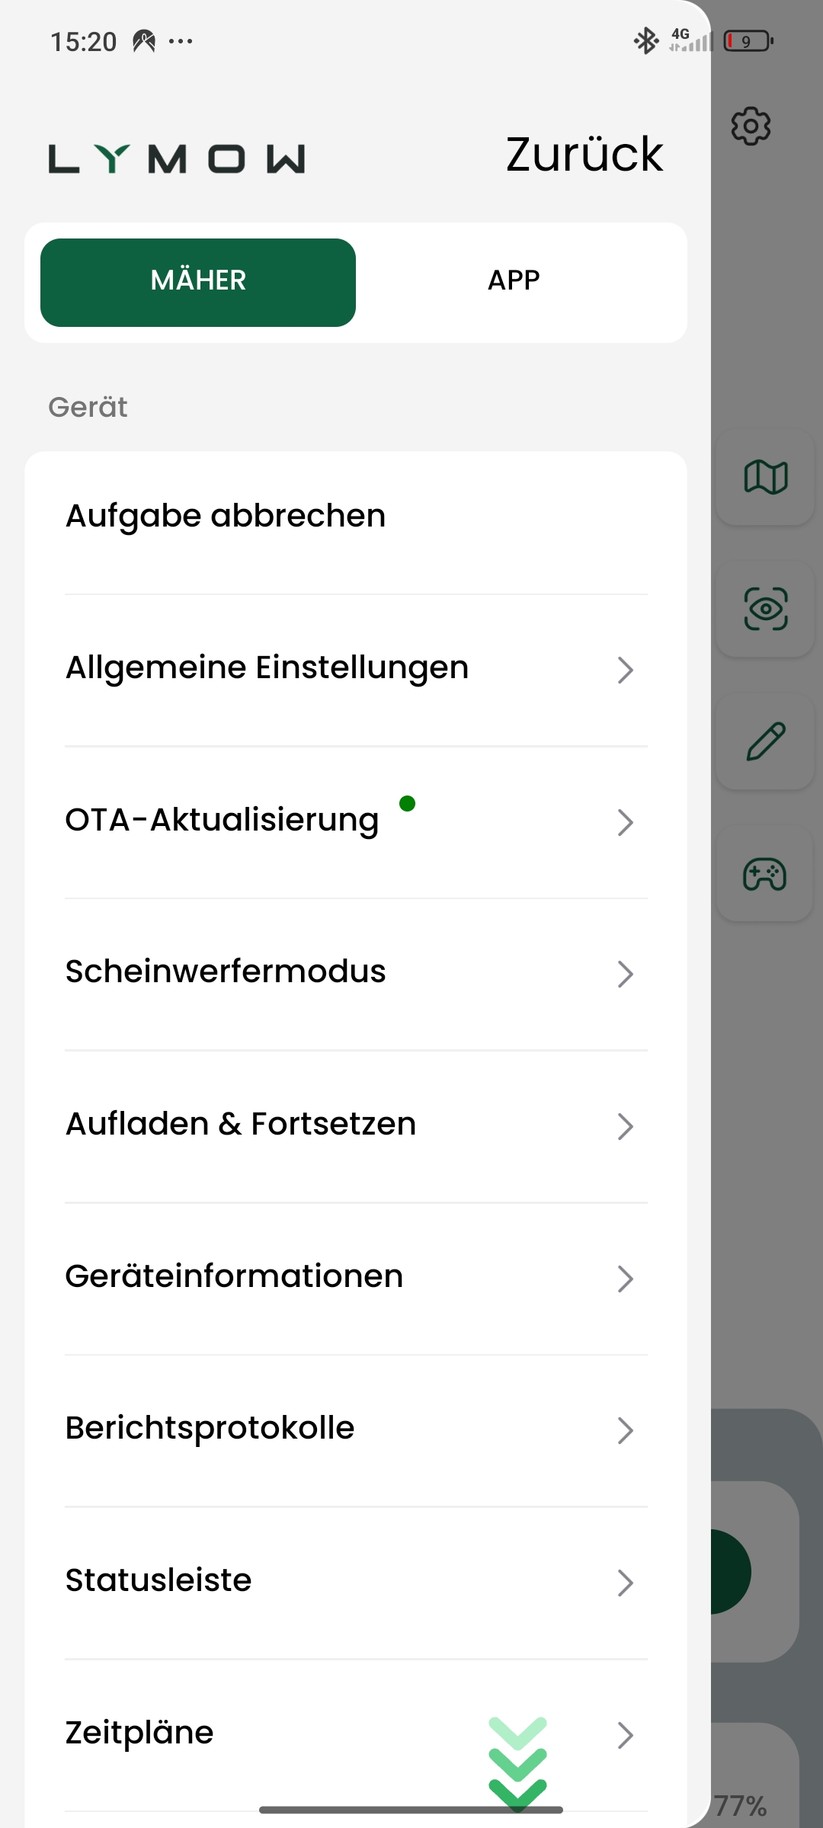Tap the map icon button
The width and height of the screenshot is (823, 1828).
[x=766, y=477]
